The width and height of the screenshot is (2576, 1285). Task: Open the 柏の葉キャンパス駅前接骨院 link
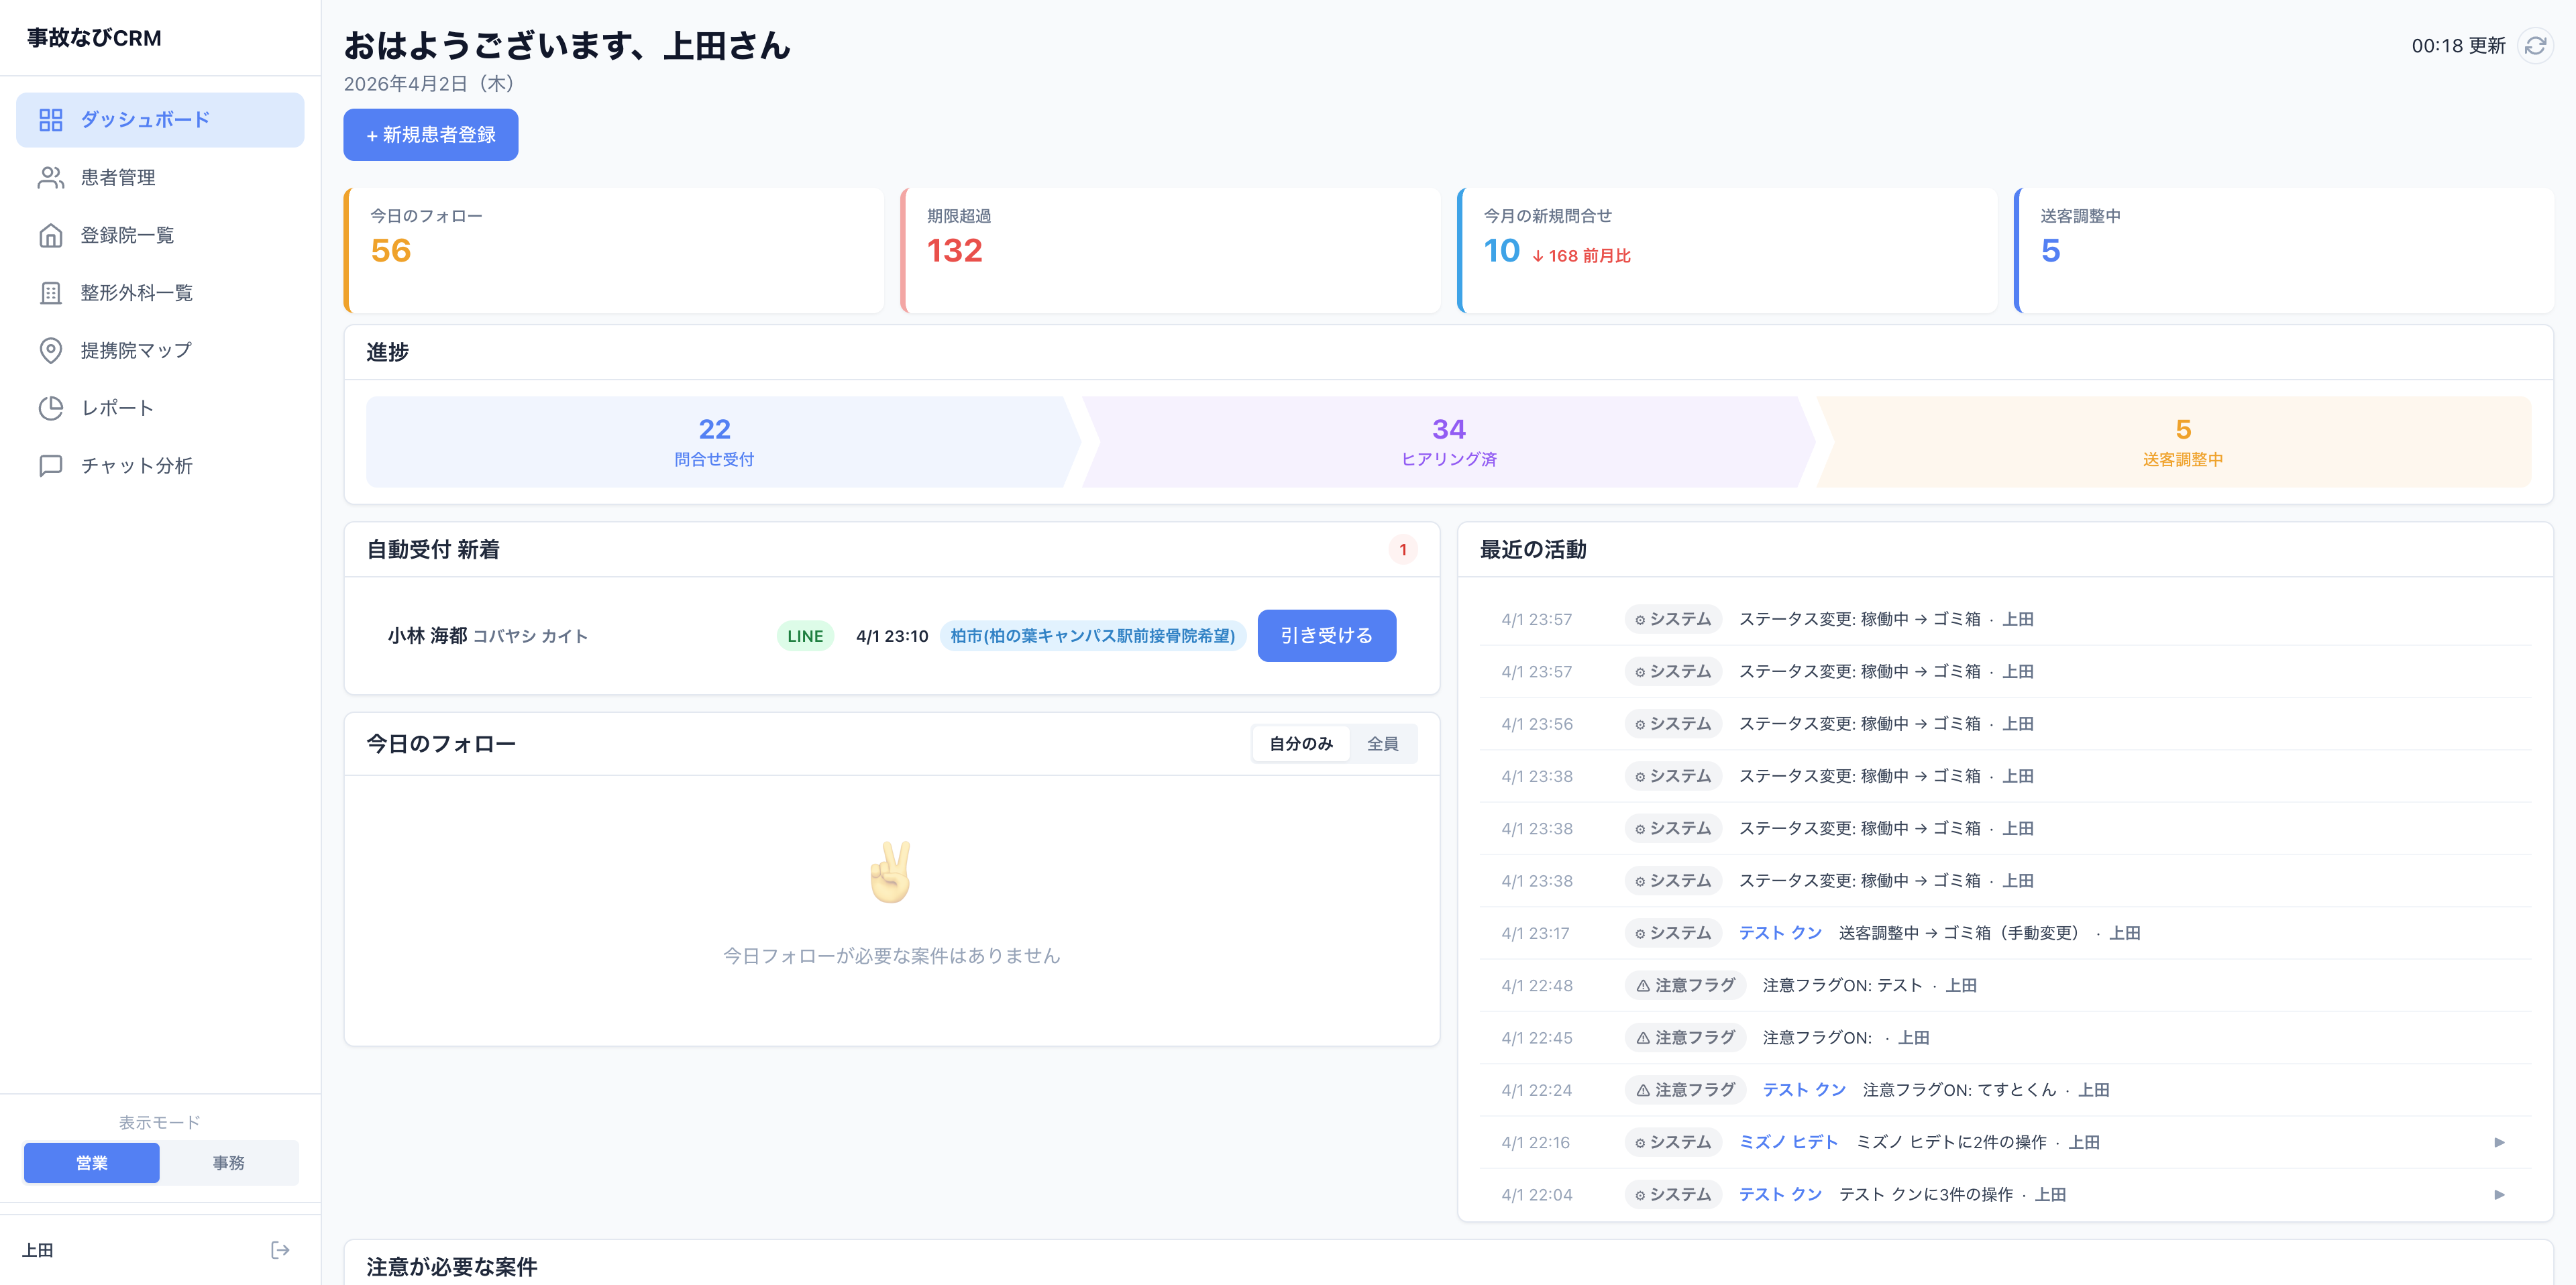tap(1091, 635)
